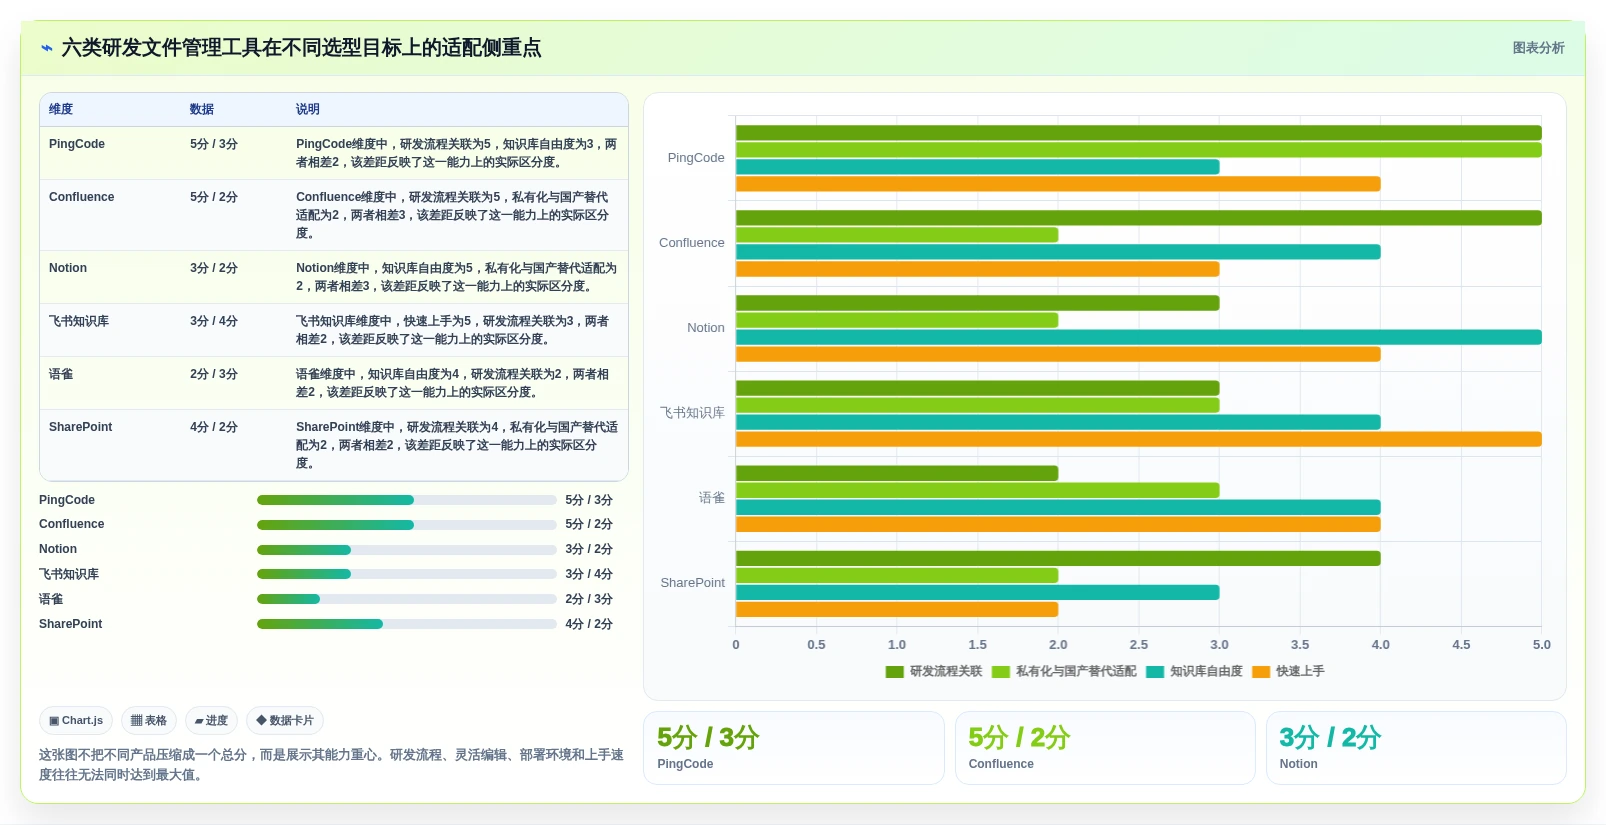Screen dimensions: 1606x825
Task: Toggle 研发流程关联 legend swatch
Action: (x=894, y=672)
